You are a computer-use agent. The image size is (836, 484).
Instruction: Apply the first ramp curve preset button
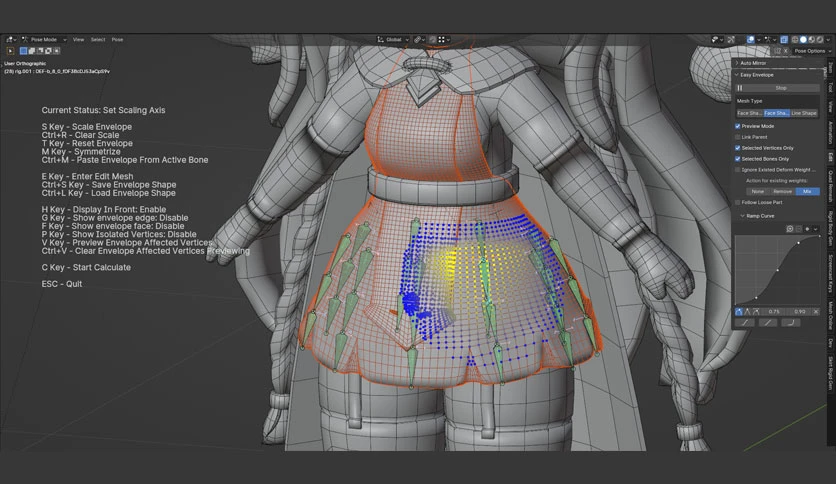point(745,323)
